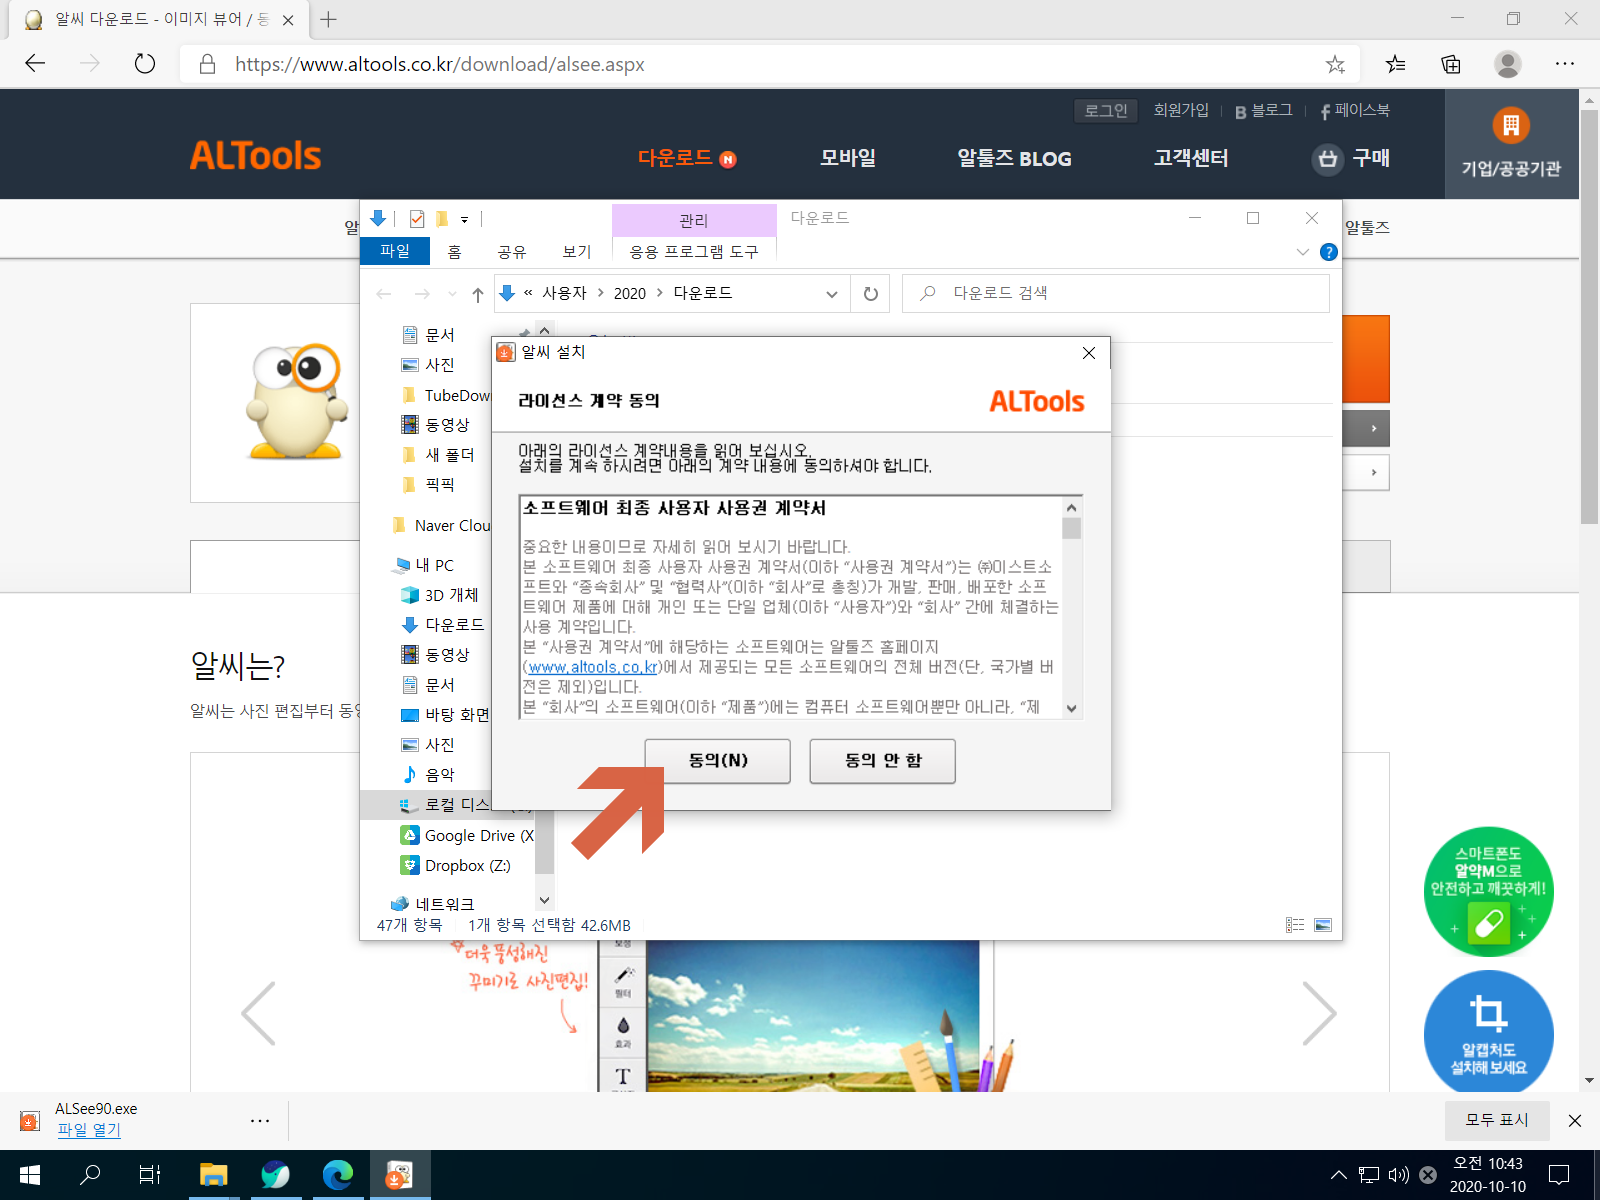Switch to the 보기 ribbon tab
The height and width of the screenshot is (1200, 1600).
(577, 252)
